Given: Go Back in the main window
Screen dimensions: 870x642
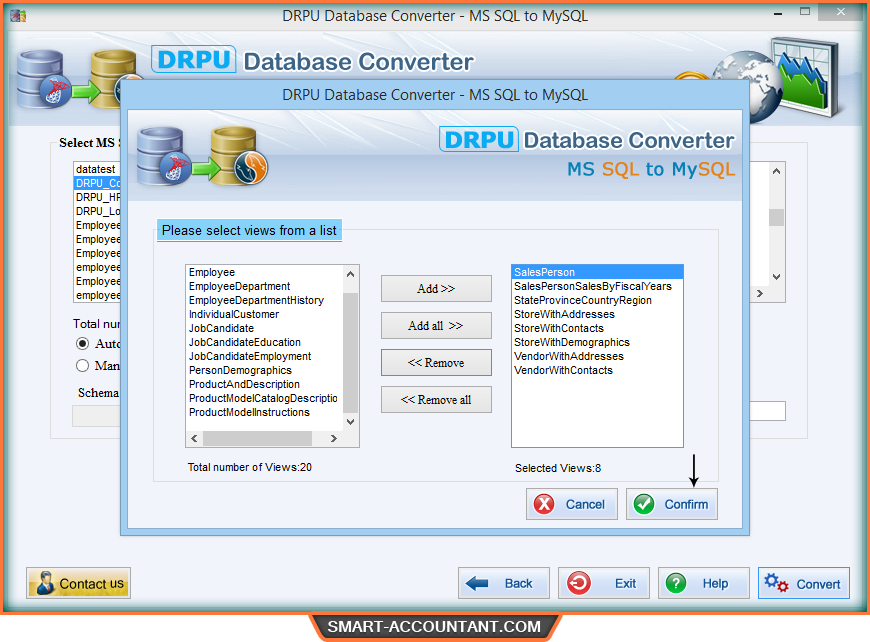Looking at the screenshot, I should (x=504, y=583).
